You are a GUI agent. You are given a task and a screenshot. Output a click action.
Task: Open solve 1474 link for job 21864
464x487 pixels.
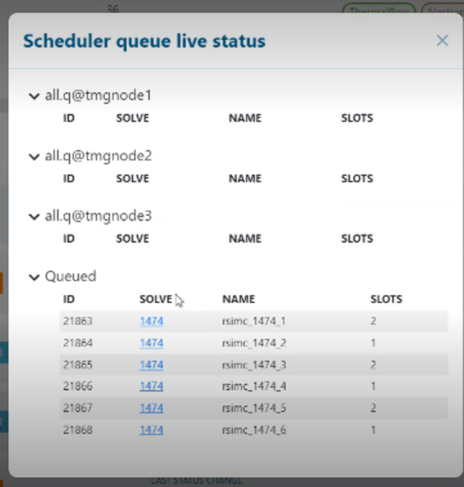tap(151, 343)
